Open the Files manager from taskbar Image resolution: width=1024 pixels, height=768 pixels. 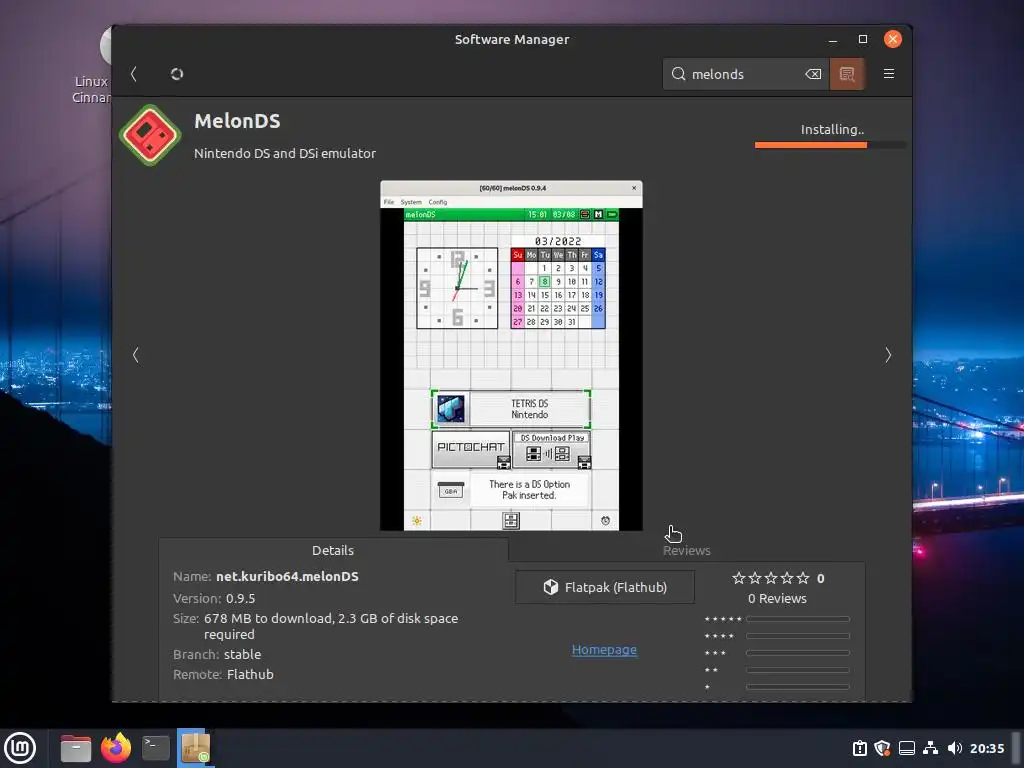pos(76,748)
